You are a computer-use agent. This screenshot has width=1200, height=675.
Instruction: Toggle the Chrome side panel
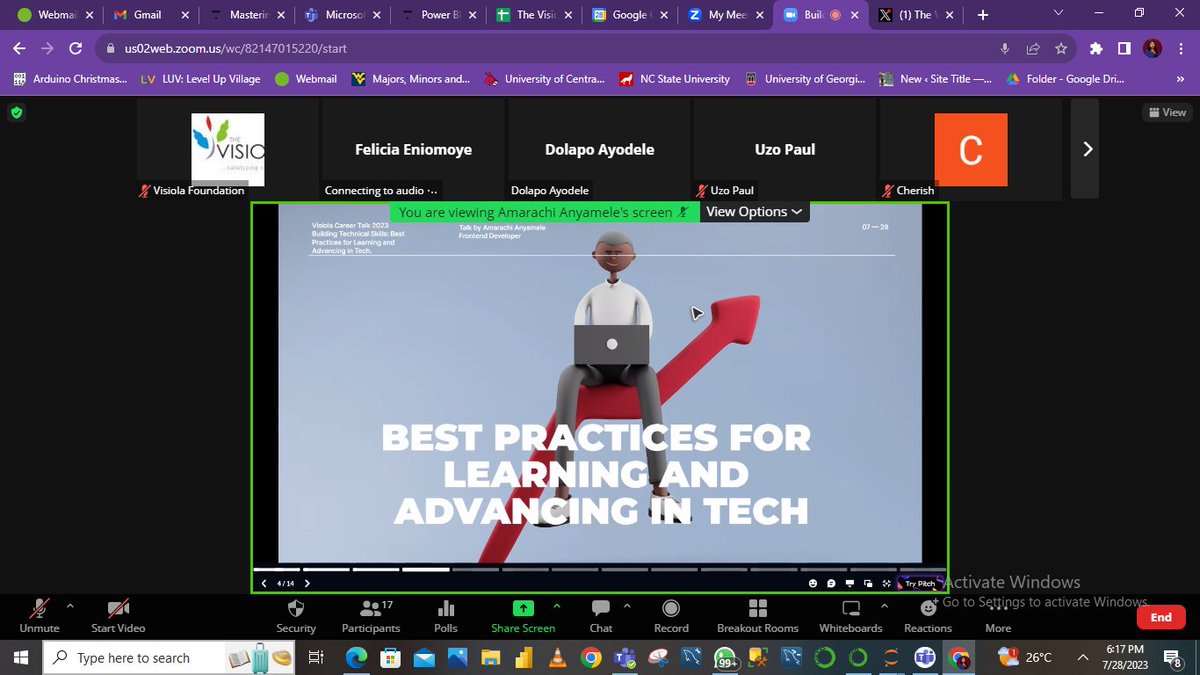coord(1124,48)
